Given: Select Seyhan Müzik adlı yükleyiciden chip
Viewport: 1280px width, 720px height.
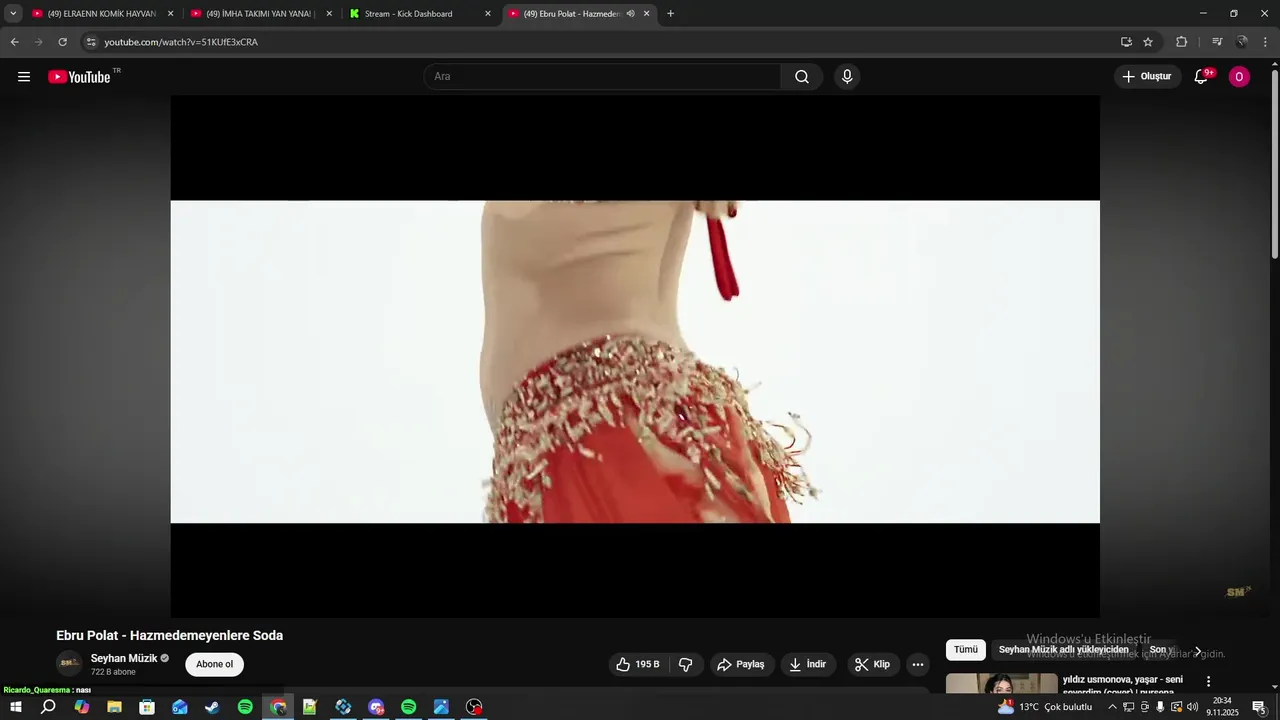Looking at the screenshot, I should (x=1064, y=650).
